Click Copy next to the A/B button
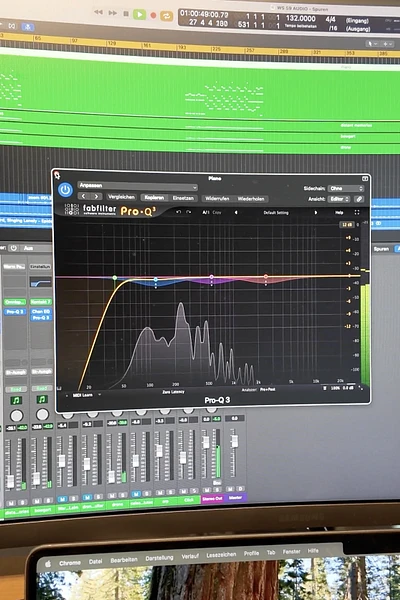400x600 pixels. 217,212
